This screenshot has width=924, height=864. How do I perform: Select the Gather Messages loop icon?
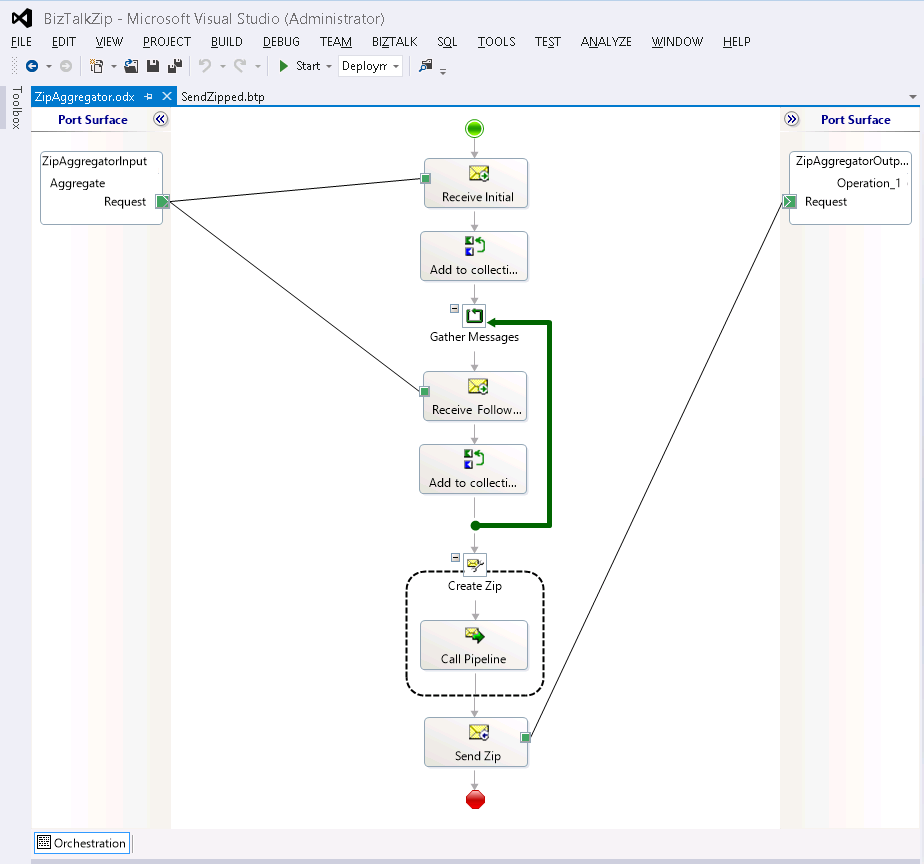point(474,316)
